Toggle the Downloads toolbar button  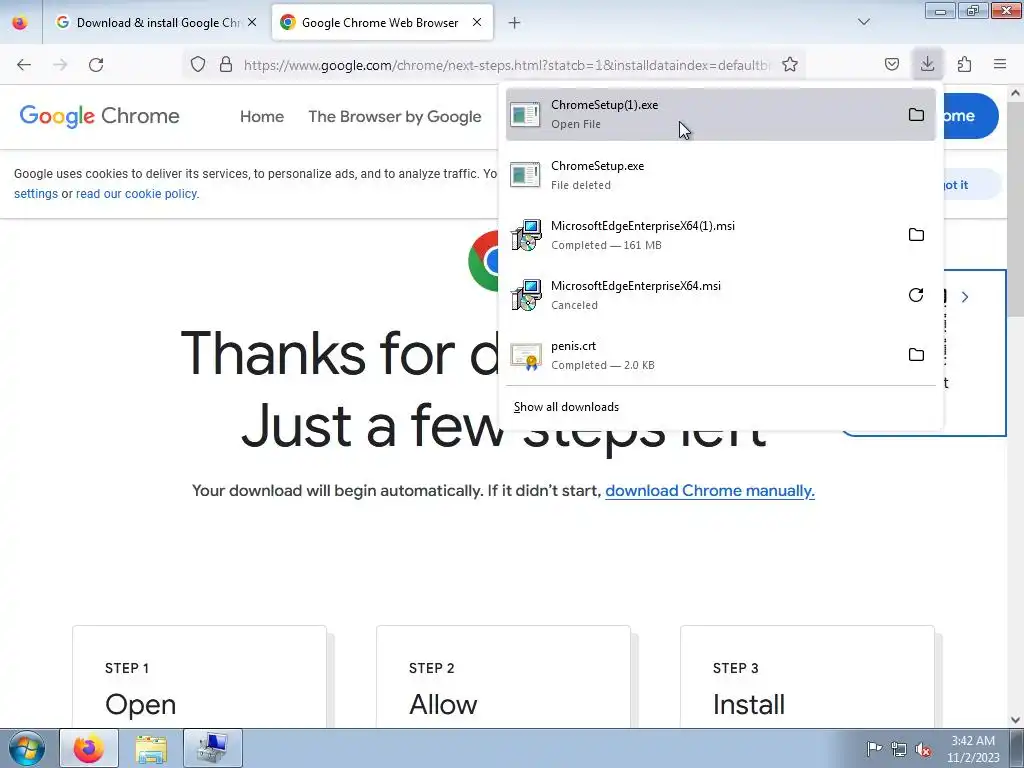[x=927, y=64]
